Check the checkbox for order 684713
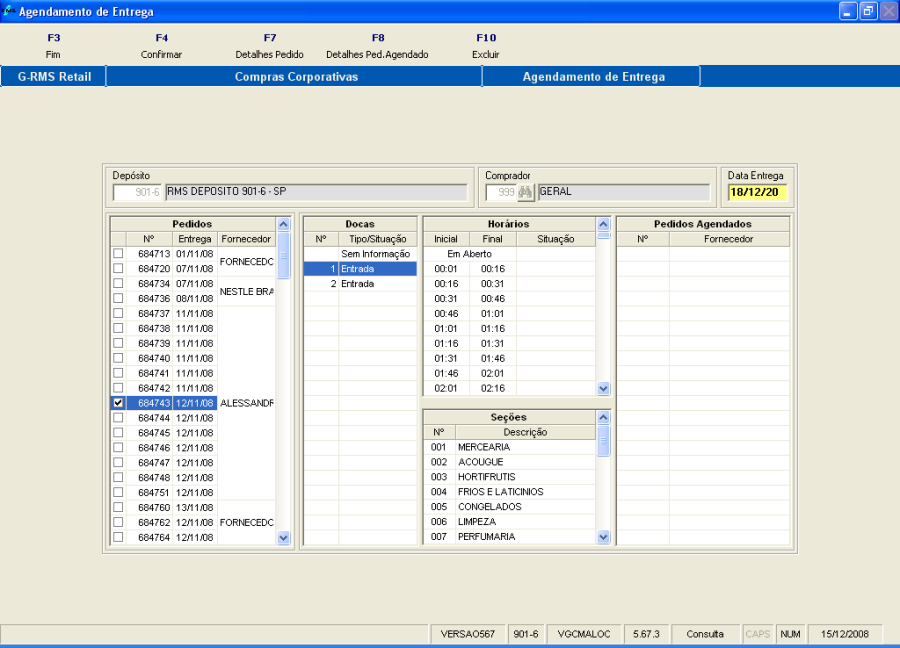900x648 pixels. tap(118, 254)
